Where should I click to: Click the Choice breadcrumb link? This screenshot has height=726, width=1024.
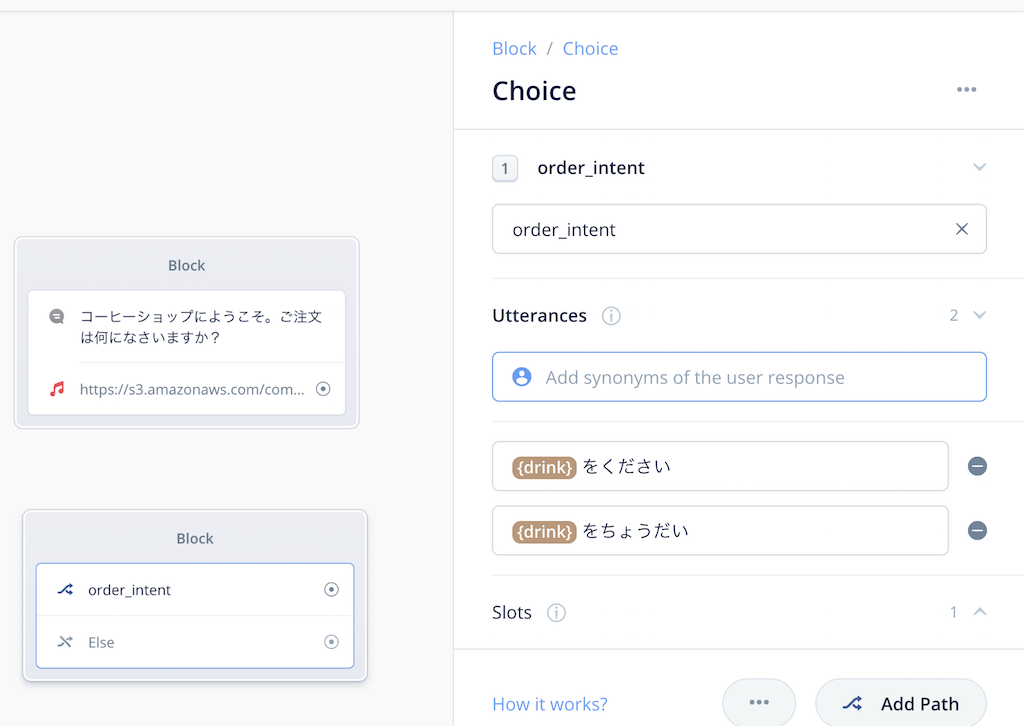[590, 48]
